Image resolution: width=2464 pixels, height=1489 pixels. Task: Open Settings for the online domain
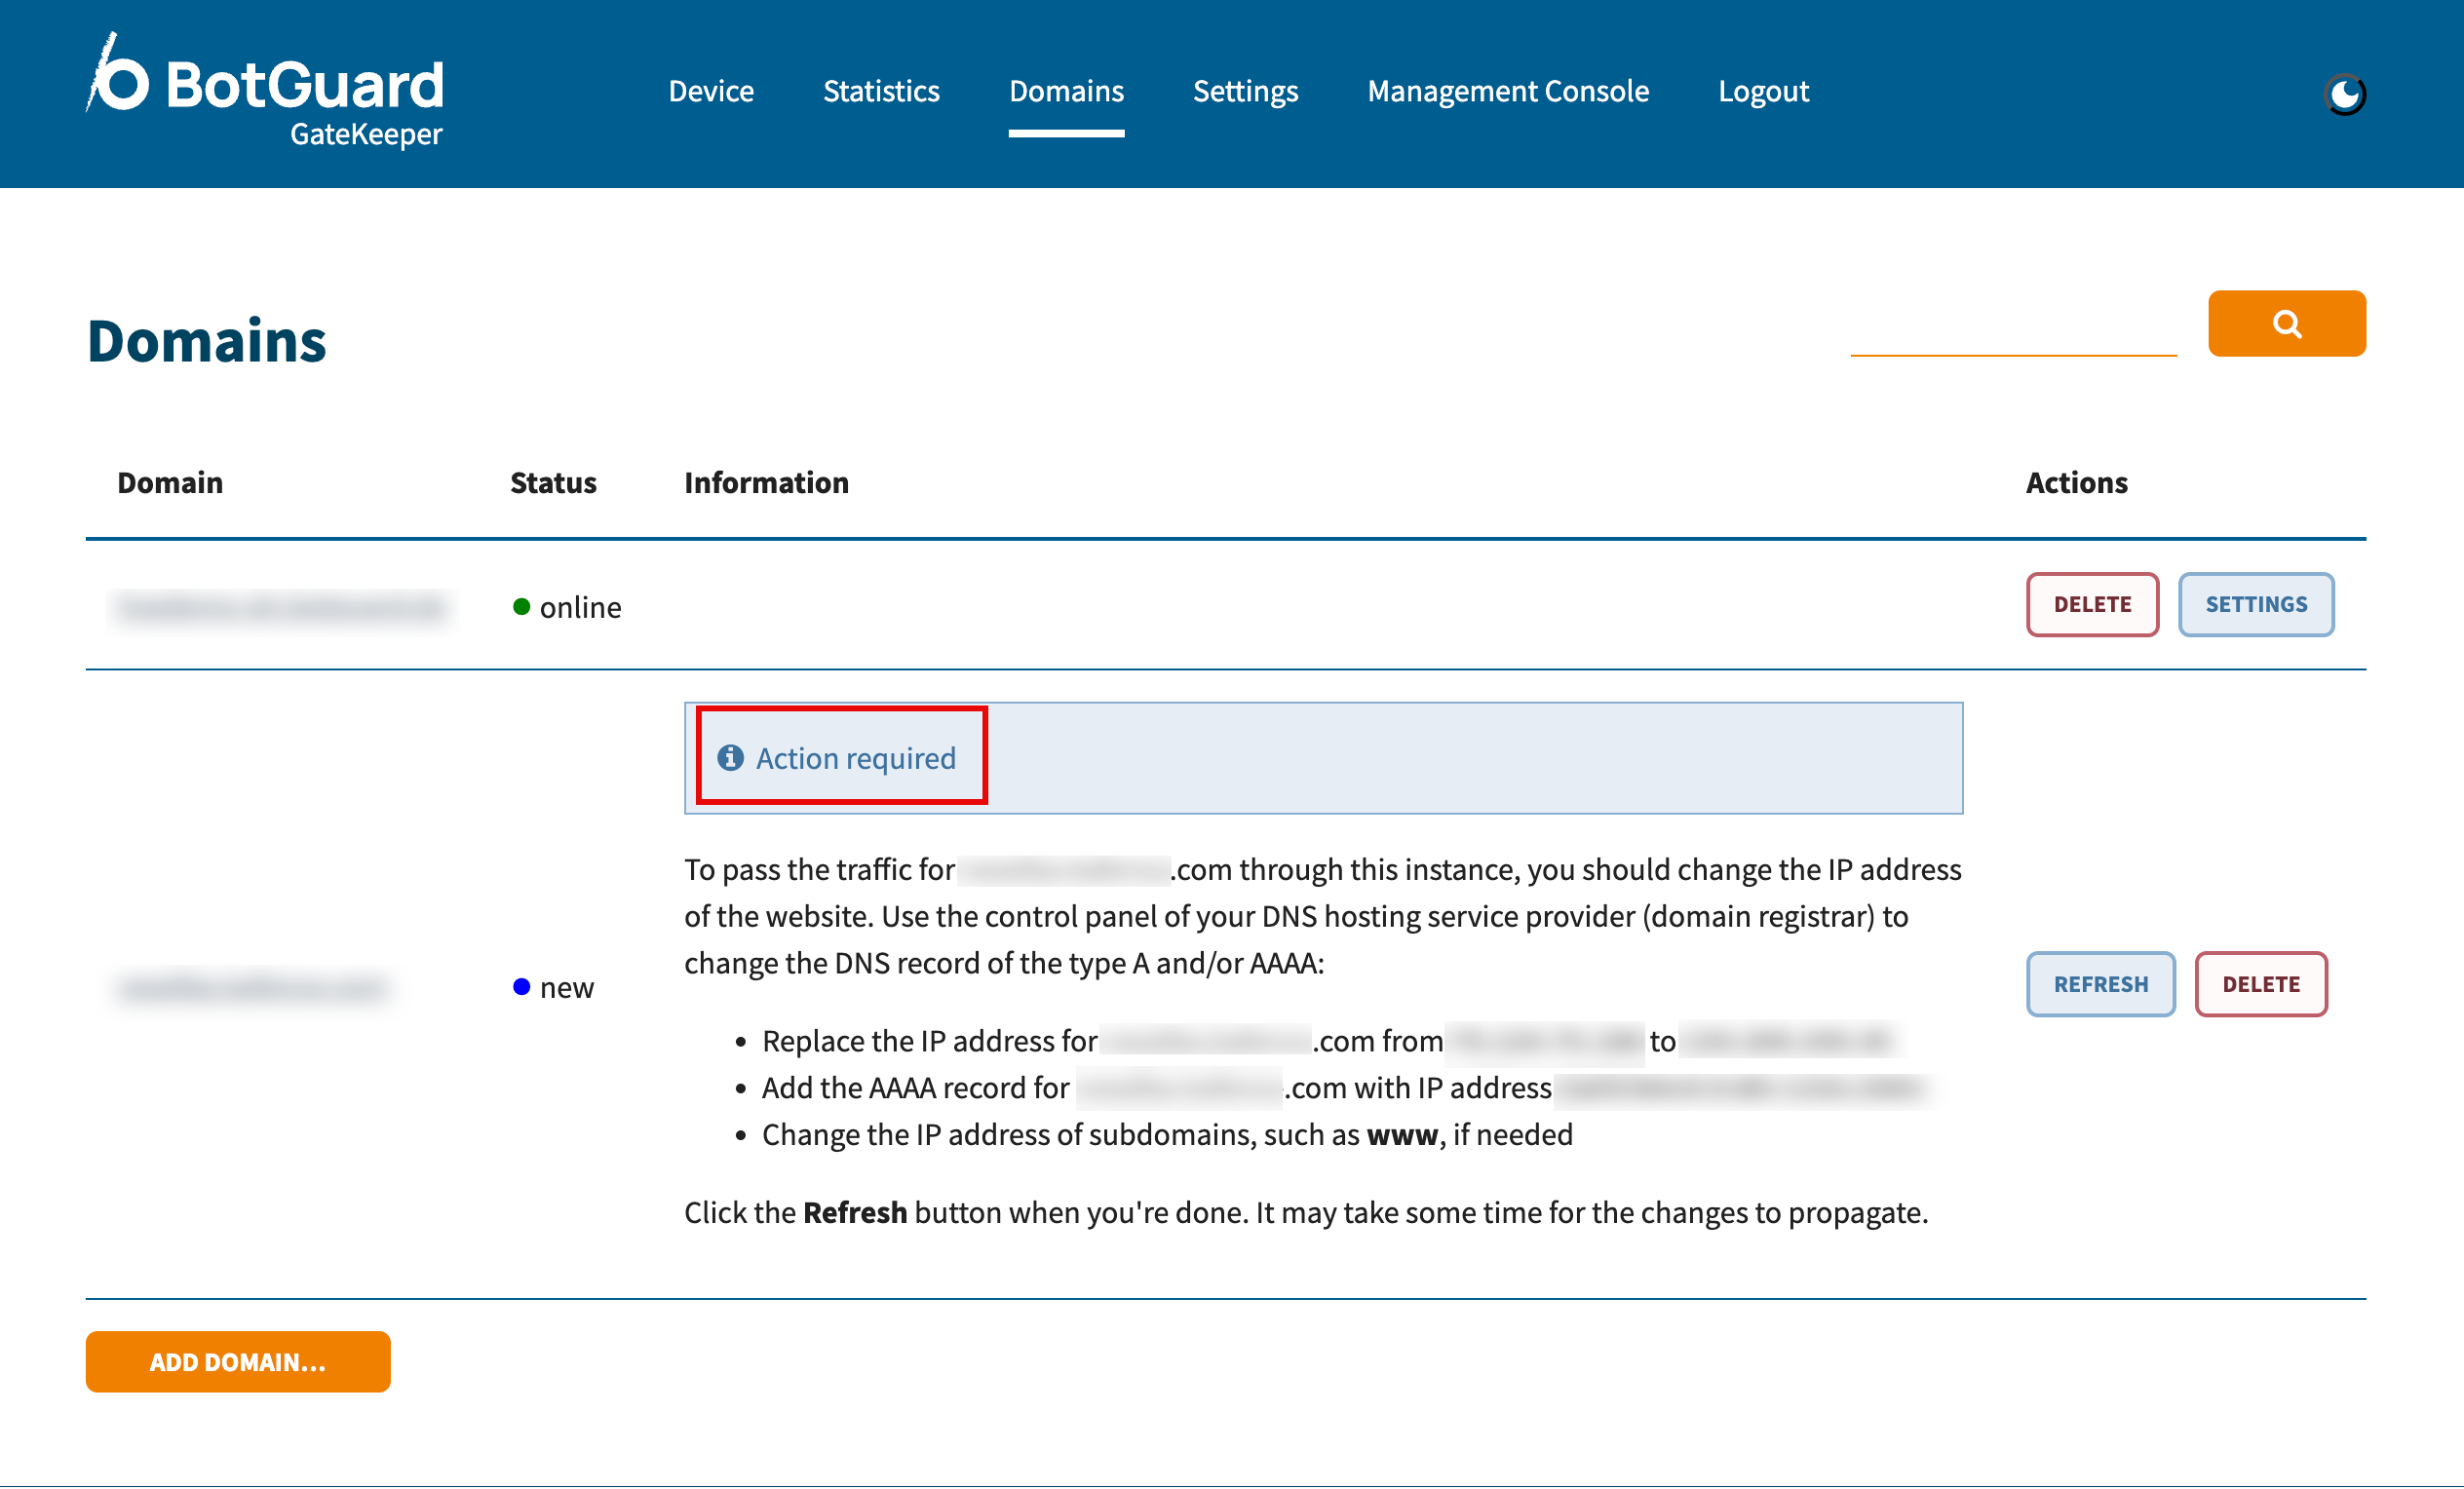[x=2255, y=604]
